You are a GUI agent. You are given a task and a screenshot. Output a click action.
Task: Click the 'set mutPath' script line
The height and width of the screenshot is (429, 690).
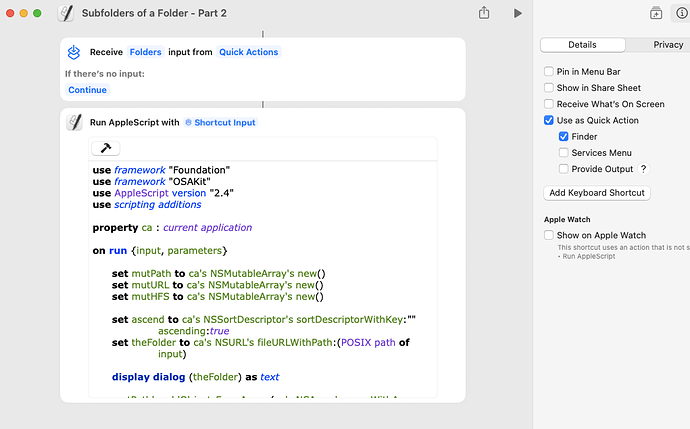tap(218, 274)
